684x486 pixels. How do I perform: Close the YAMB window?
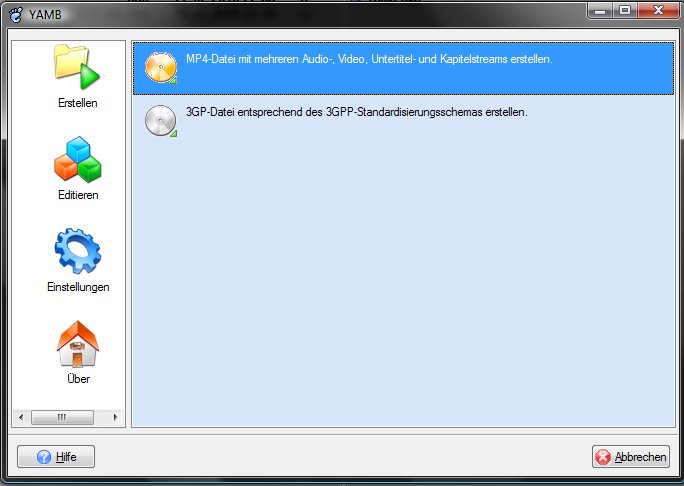(x=657, y=10)
